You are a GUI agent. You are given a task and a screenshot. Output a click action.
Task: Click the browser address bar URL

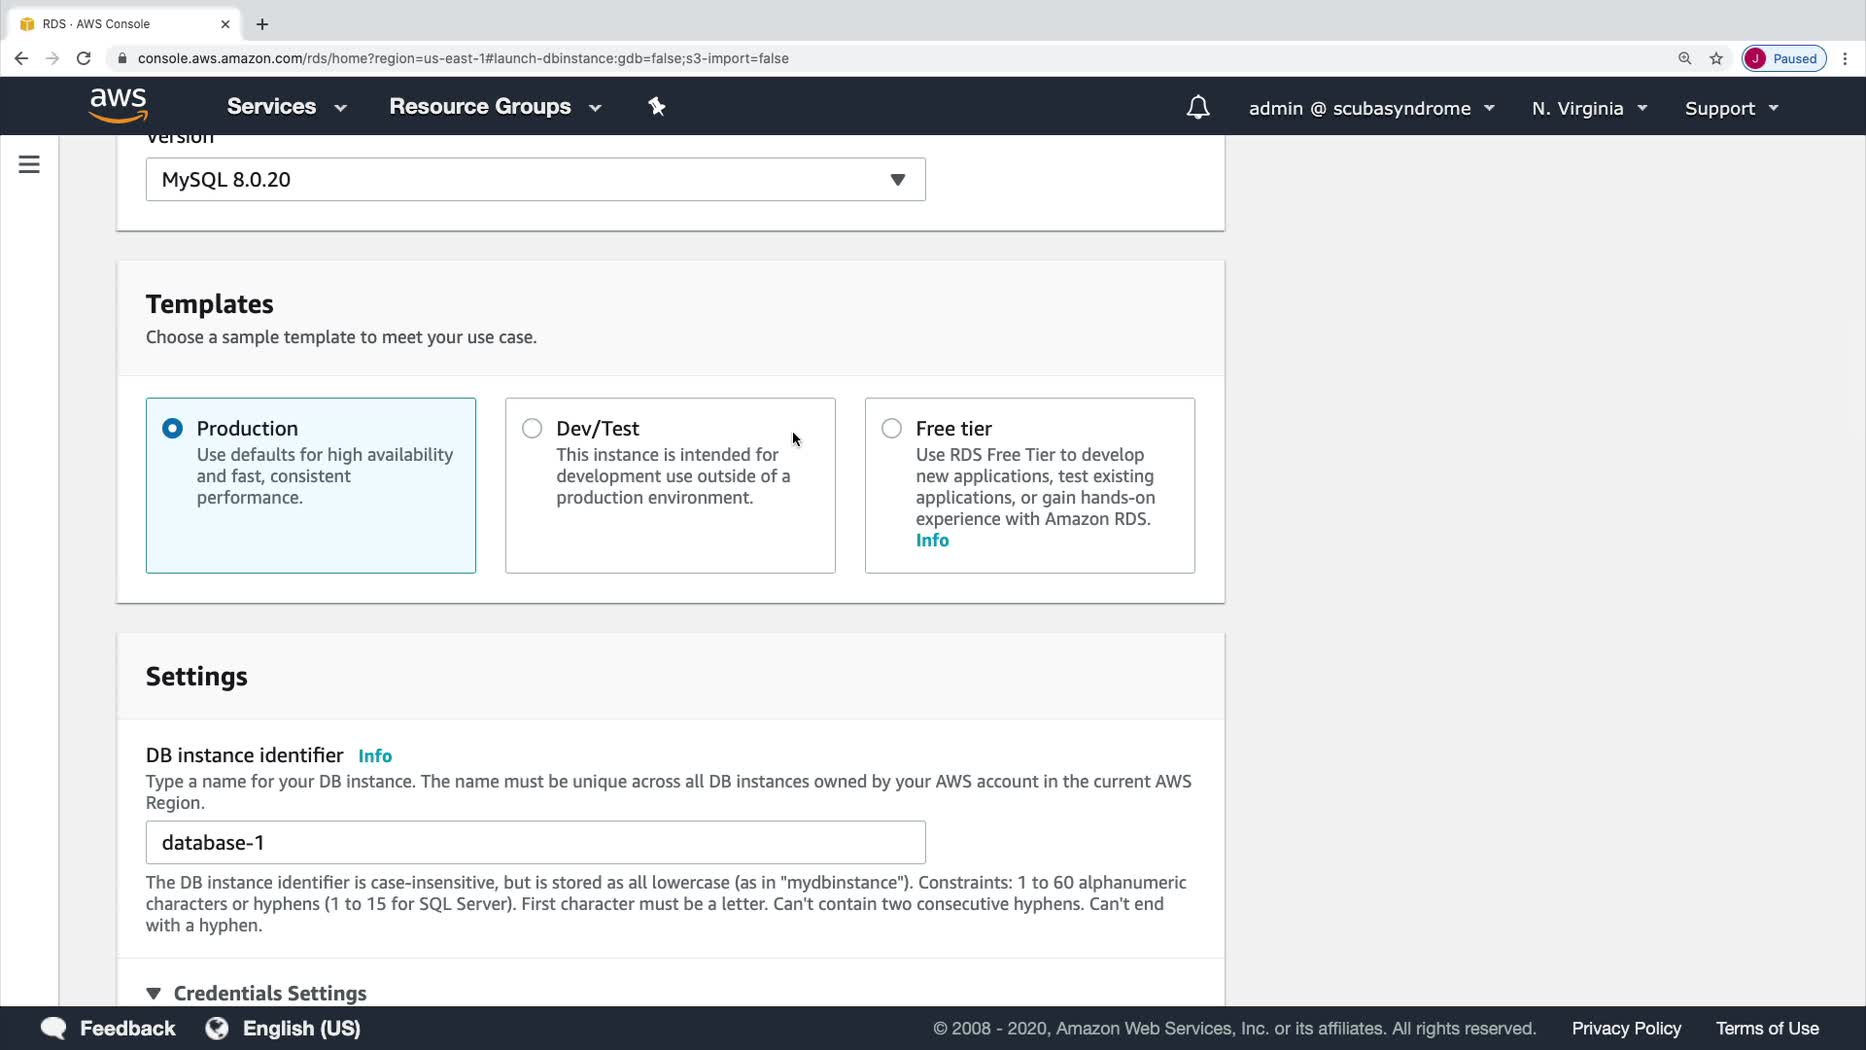coord(463,58)
